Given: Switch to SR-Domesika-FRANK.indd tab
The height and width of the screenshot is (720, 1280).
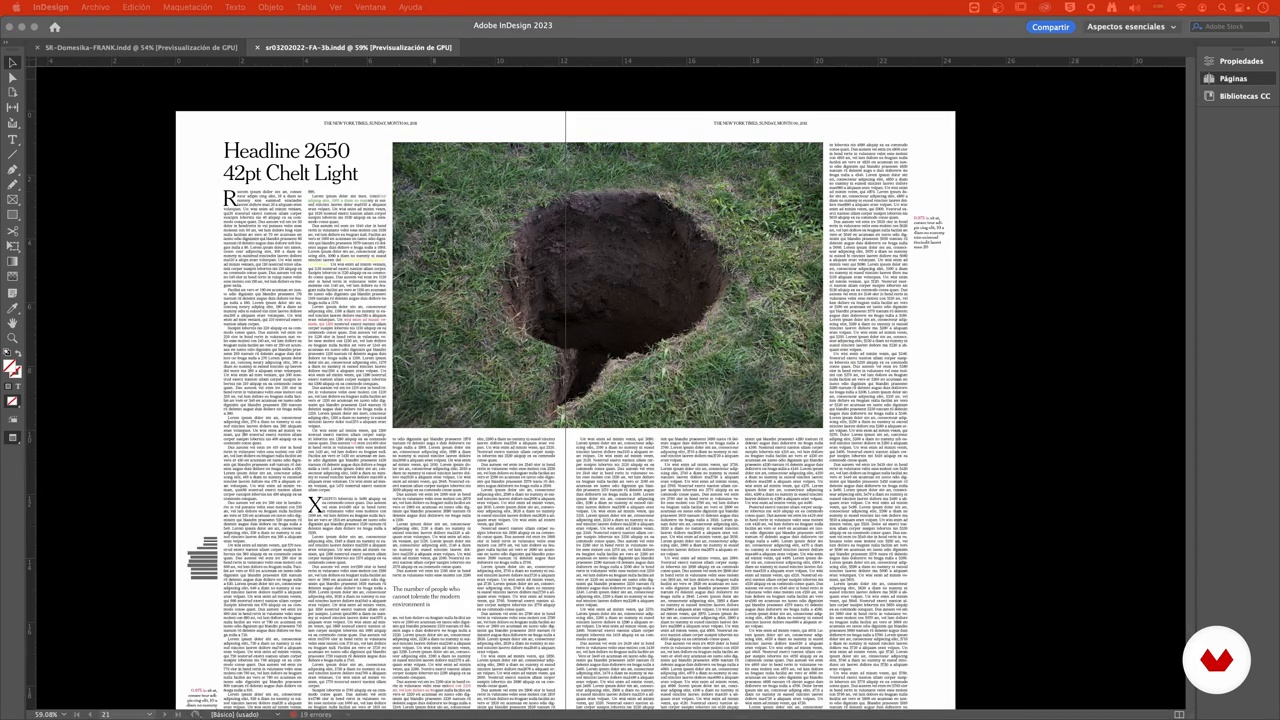Looking at the screenshot, I should (141, 47).
